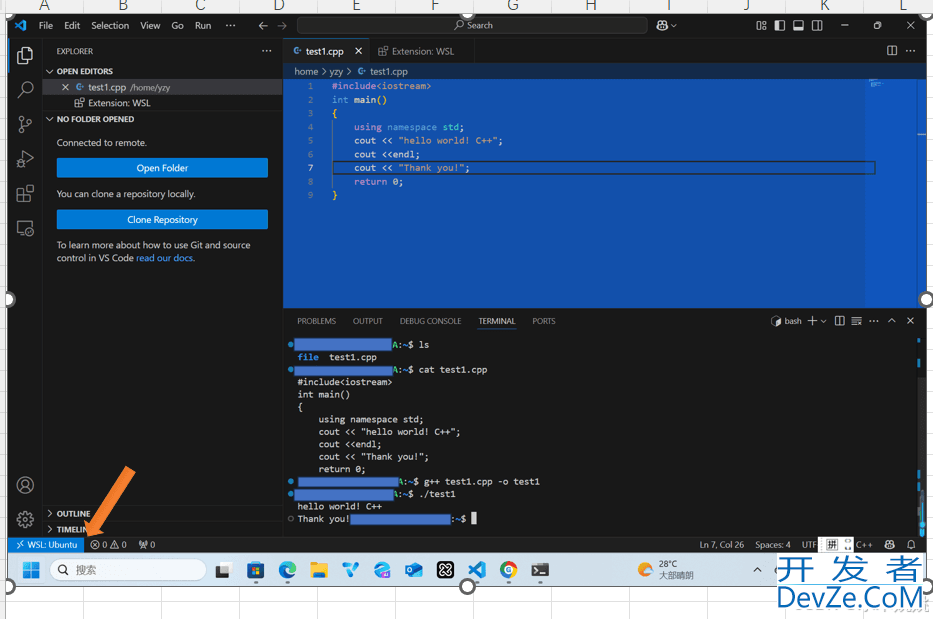Open terminal panel Views and More Actions menu
Viewport: 933px width, 619px height.
coord(873,321)
